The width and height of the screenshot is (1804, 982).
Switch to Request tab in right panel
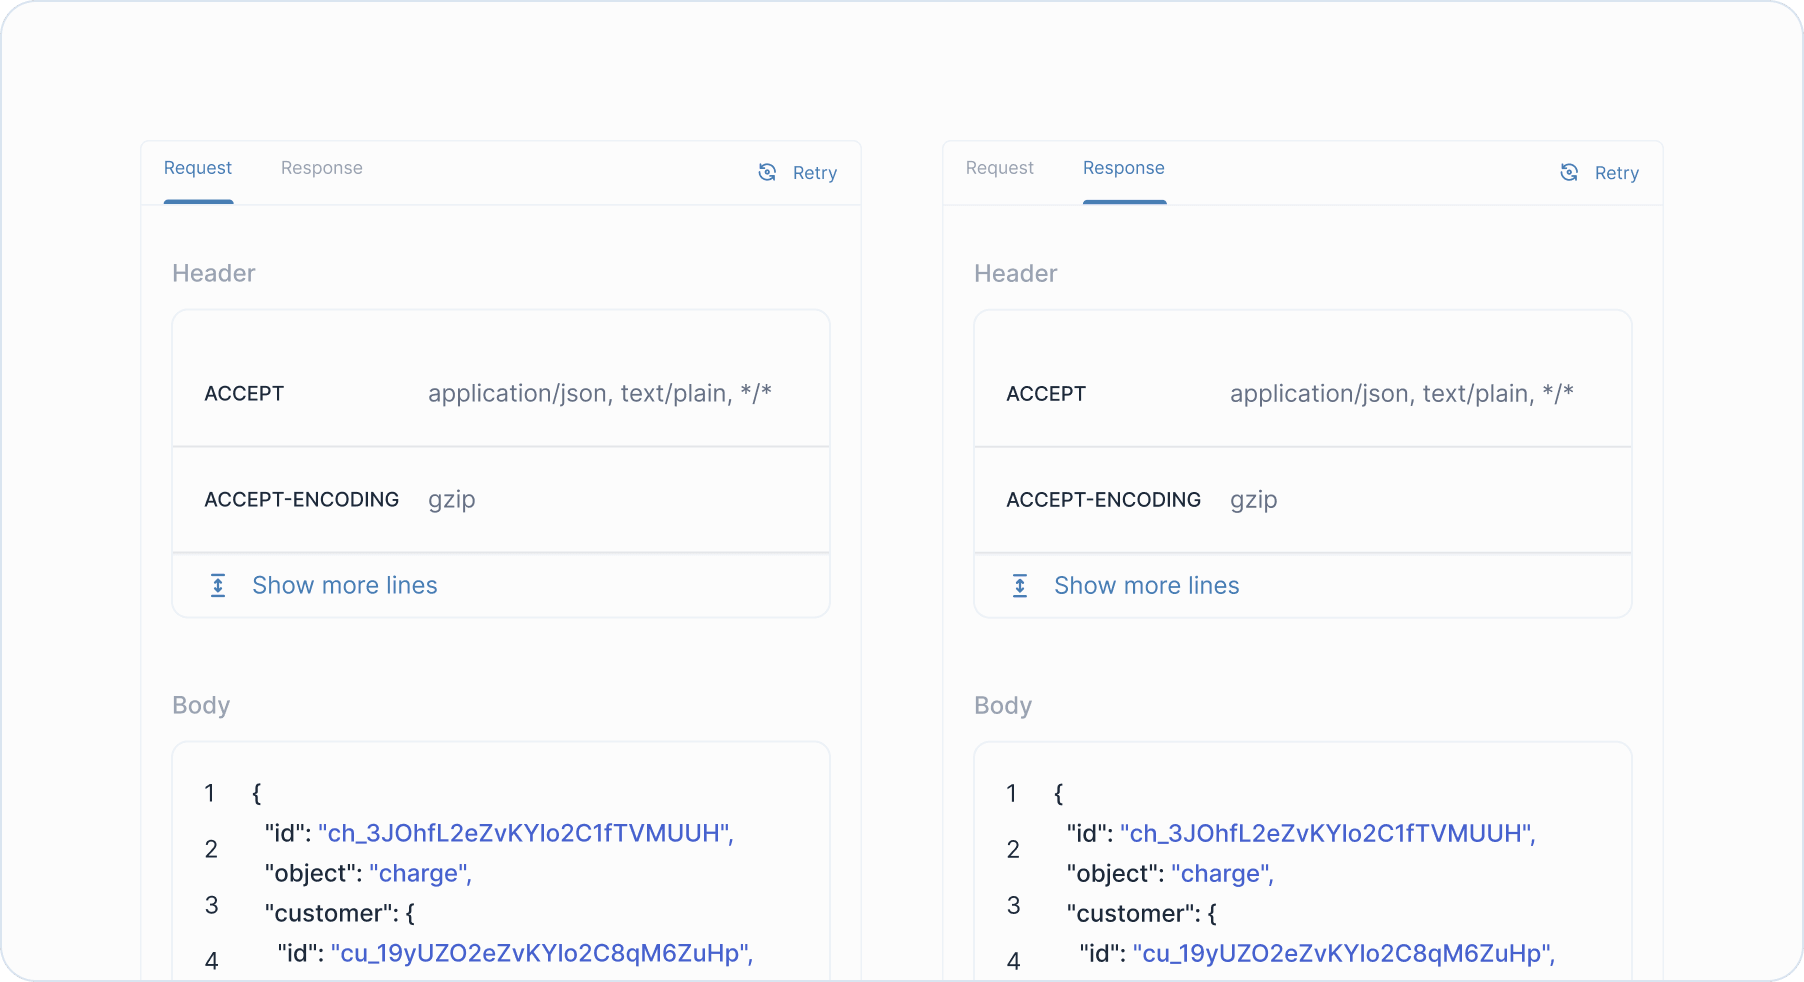click(999, 168)
